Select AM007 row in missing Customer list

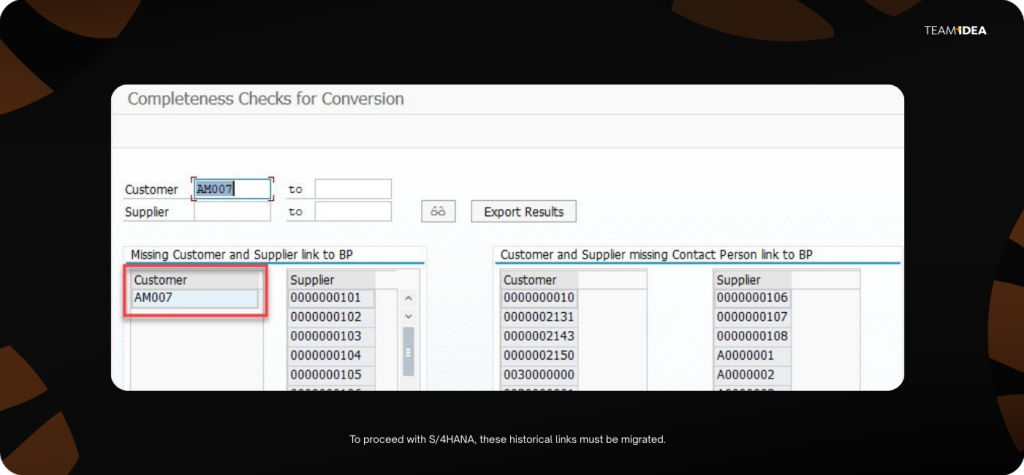click(x=195, y=298)
